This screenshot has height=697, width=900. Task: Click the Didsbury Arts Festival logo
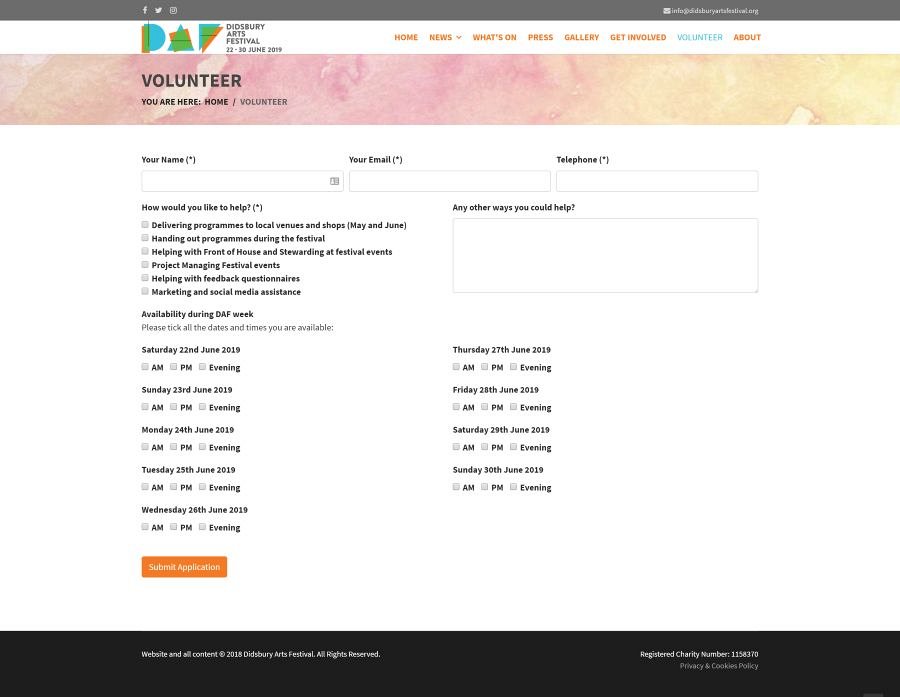click(x=211, y=38)
